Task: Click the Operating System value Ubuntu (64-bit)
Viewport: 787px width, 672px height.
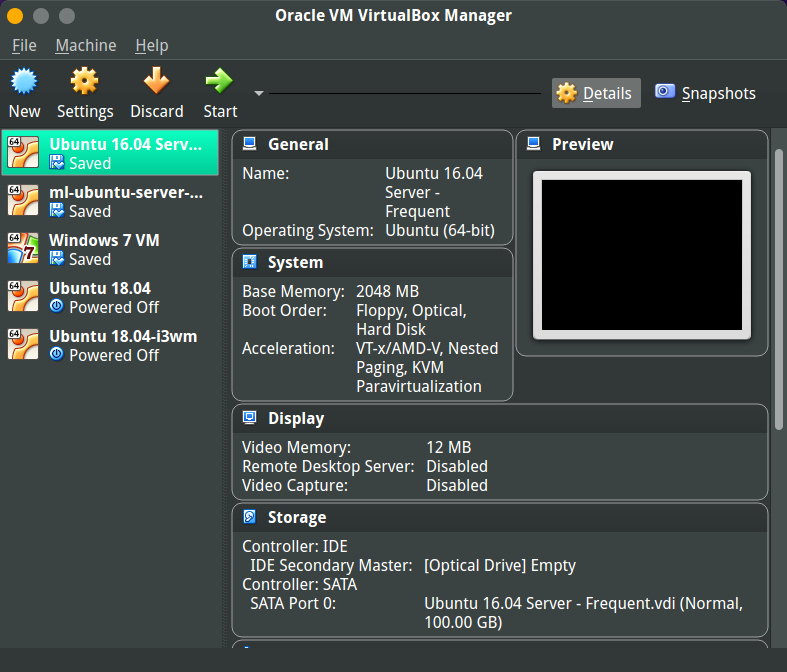Action: click(x=440, y=231)
